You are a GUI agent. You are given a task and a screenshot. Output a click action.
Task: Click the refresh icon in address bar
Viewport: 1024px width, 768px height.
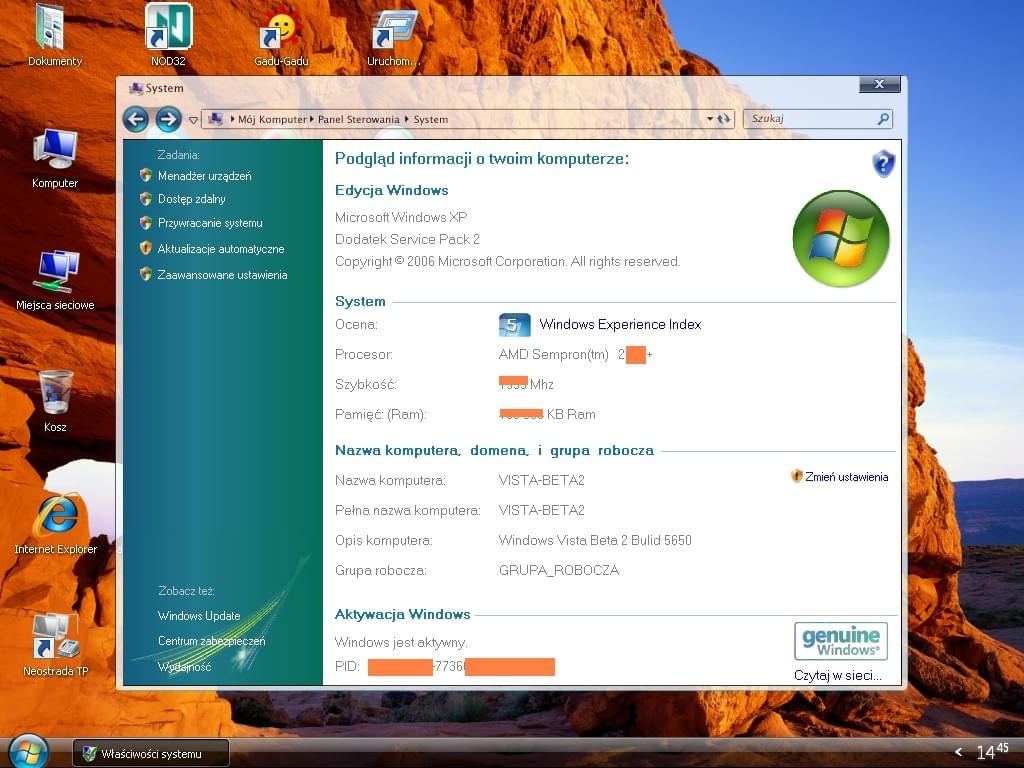click(724, 119)
